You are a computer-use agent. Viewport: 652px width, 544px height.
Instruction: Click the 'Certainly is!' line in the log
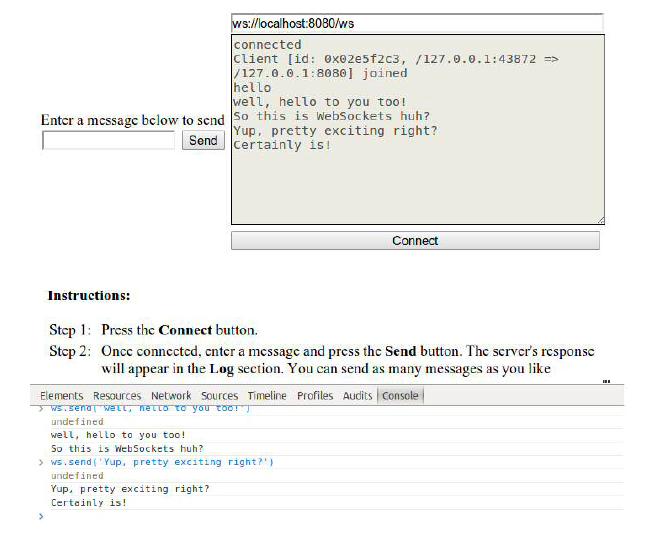click(x=281, y=145)
